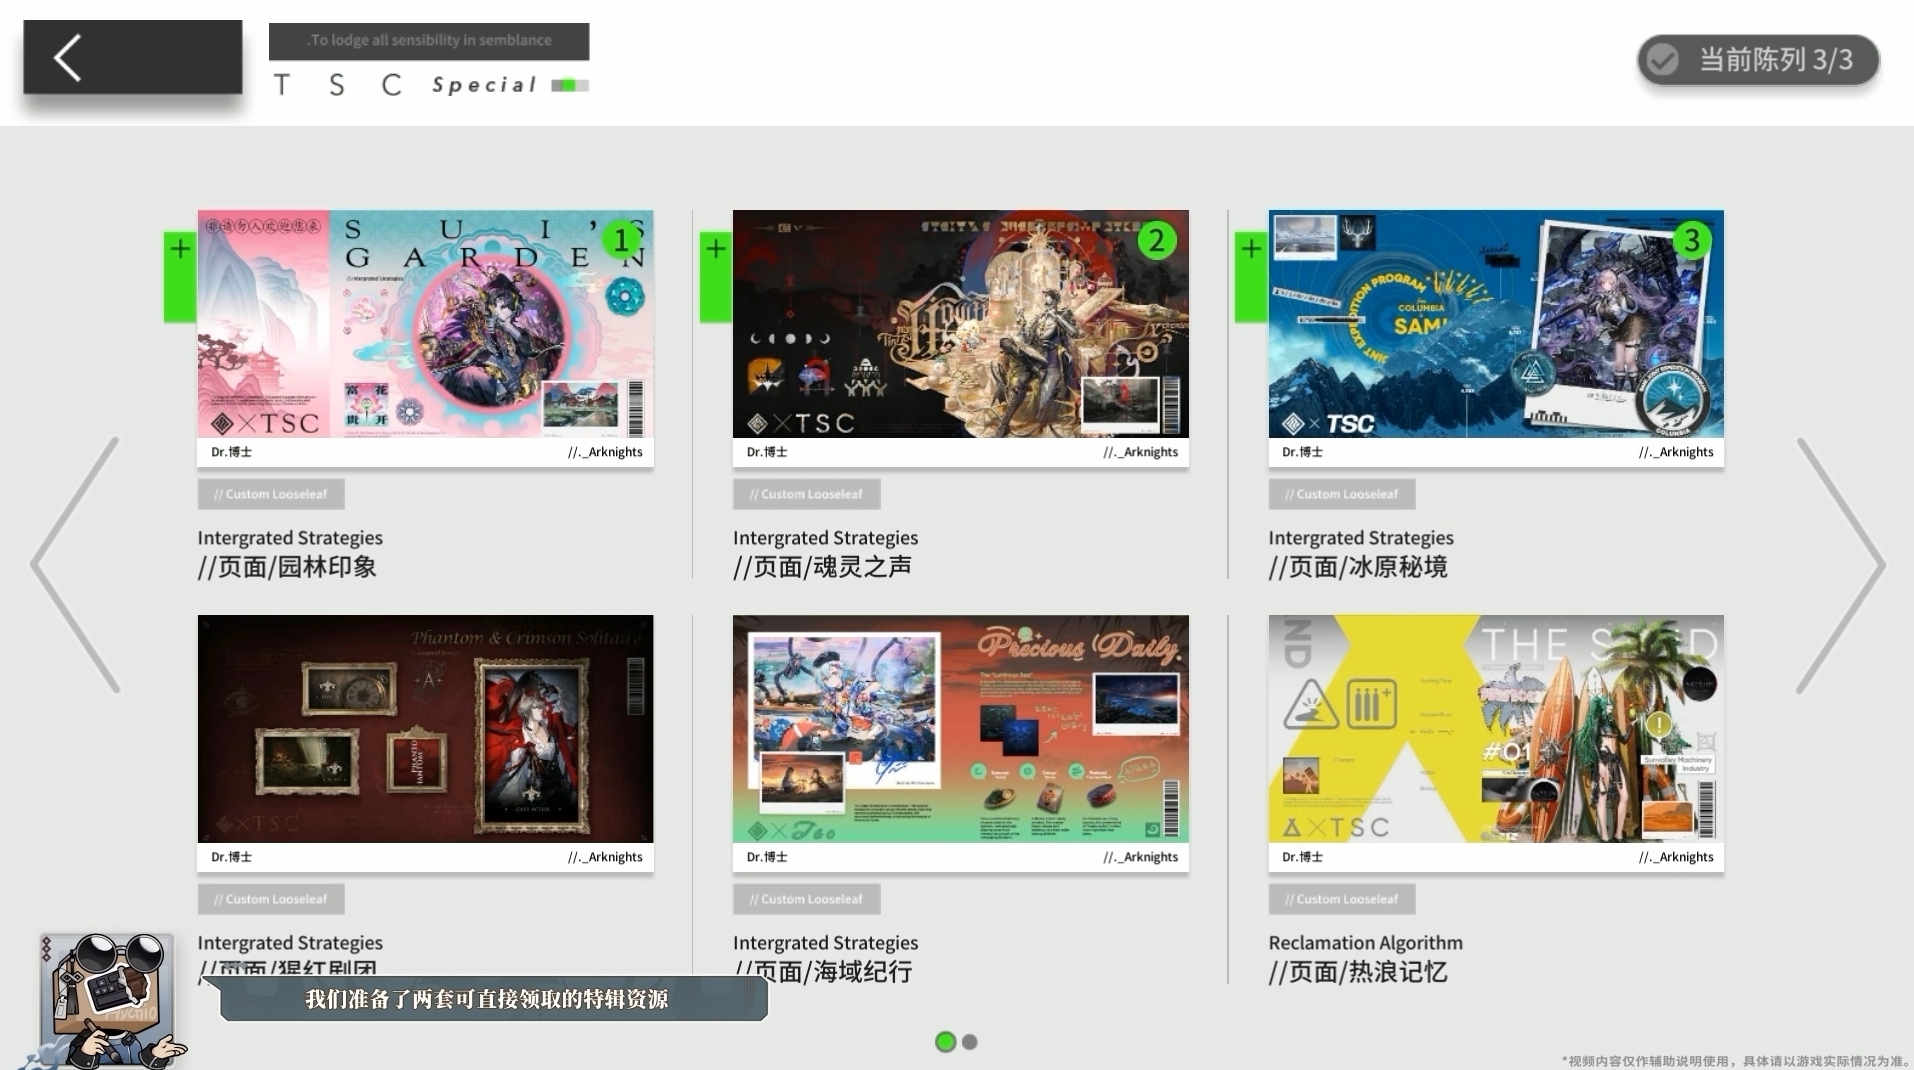The image size is (1914, 1070).
Task: Click green plus tab on 魂灵之声 card
Action: 716,277
